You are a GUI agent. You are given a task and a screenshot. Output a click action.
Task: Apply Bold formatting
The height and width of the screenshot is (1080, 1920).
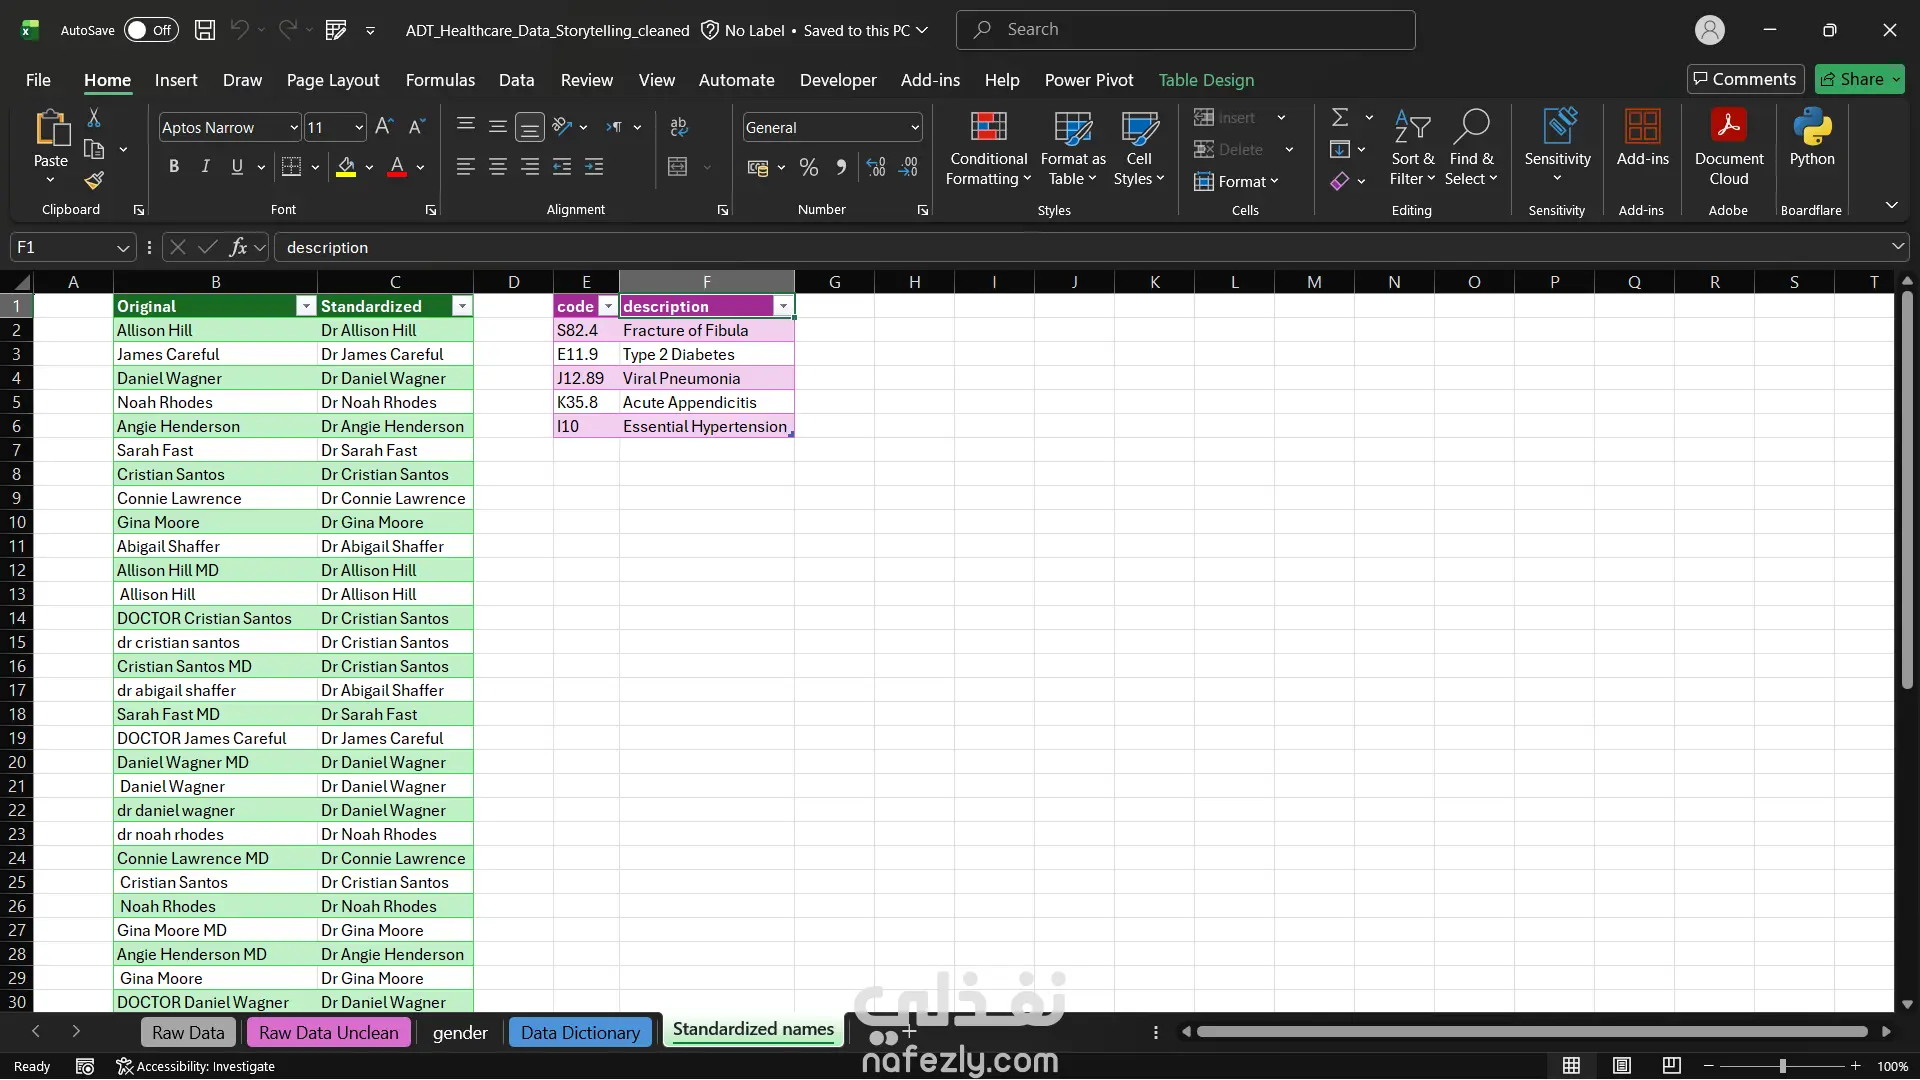tap(174, 167)
